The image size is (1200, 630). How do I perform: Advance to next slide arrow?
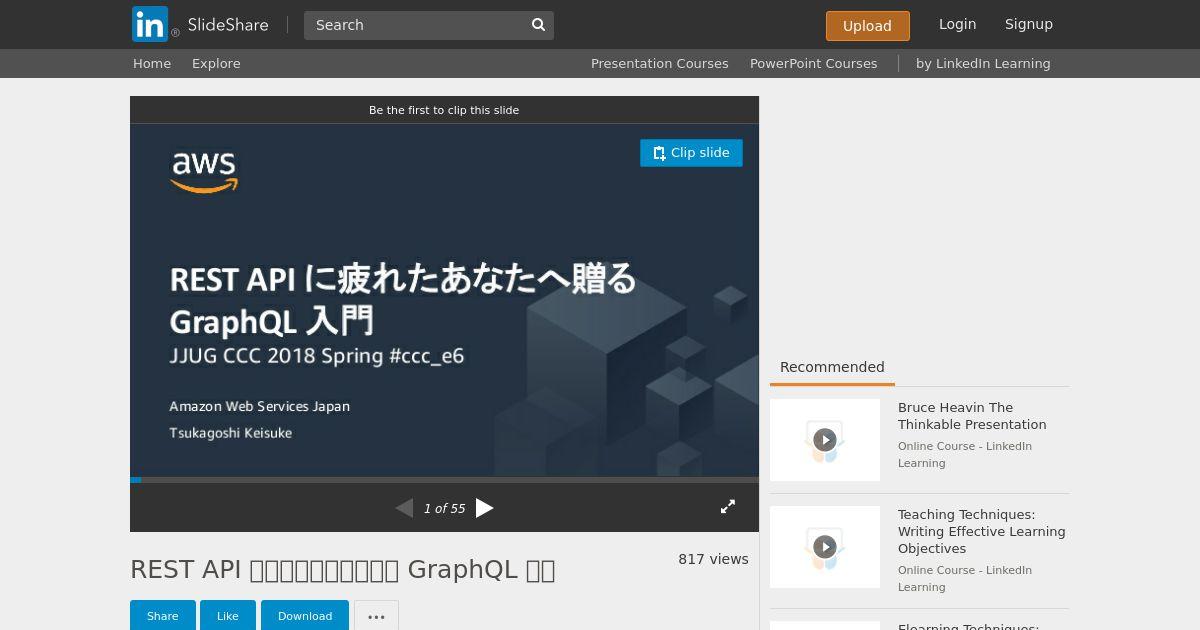[x=485, y=508]
